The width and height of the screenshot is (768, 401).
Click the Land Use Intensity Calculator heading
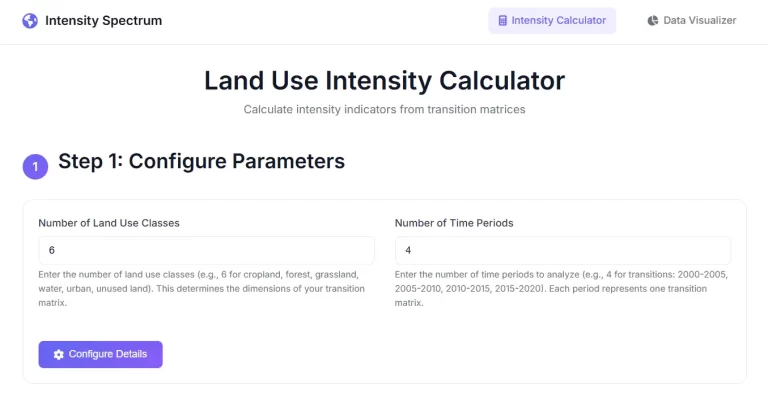pyautogui.click(x=384, y=80)
